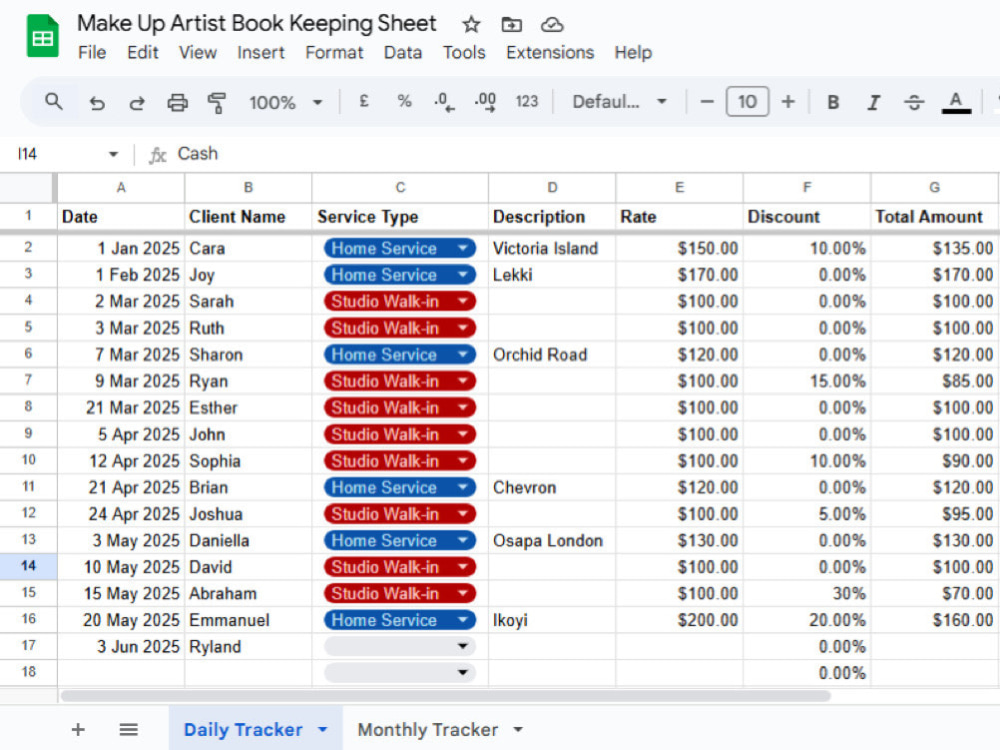Toggle italic formatting
Image resolution: width=1000 pixels, height=750 pixels.
pyautogui.click(x=874, y=102)
